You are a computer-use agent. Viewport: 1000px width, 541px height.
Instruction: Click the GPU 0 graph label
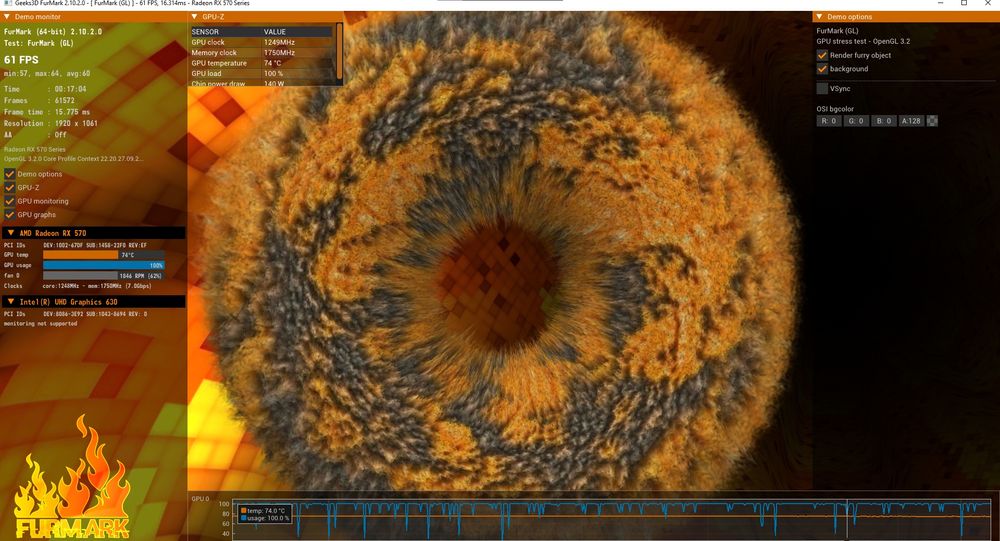(200, 499)
